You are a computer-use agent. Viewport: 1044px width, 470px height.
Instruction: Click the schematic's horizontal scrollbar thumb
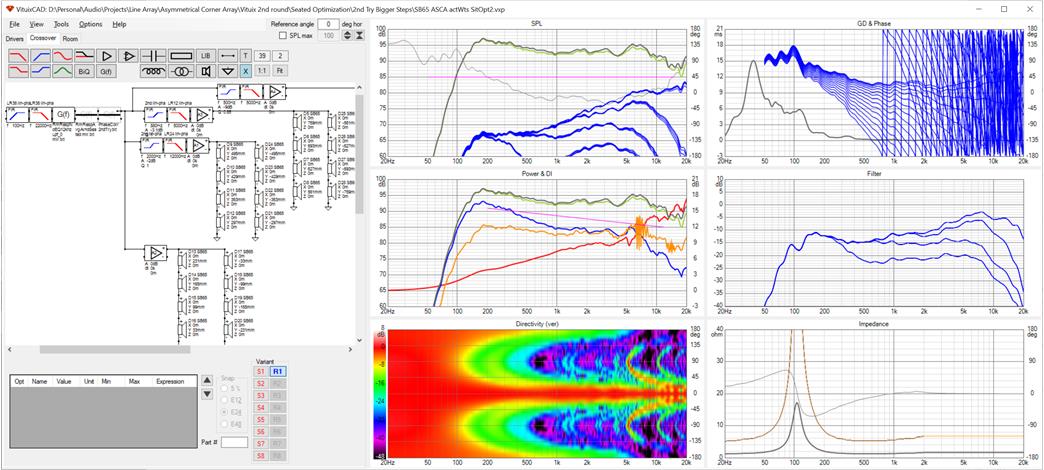[x=115, y=350]
